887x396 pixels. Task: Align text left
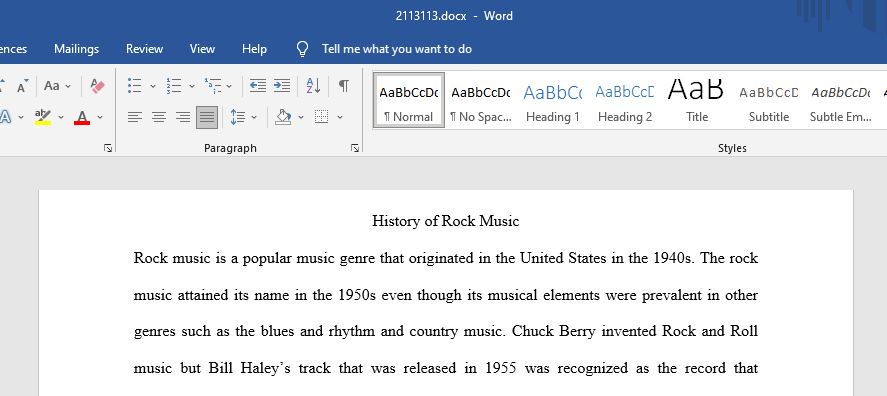135,117
